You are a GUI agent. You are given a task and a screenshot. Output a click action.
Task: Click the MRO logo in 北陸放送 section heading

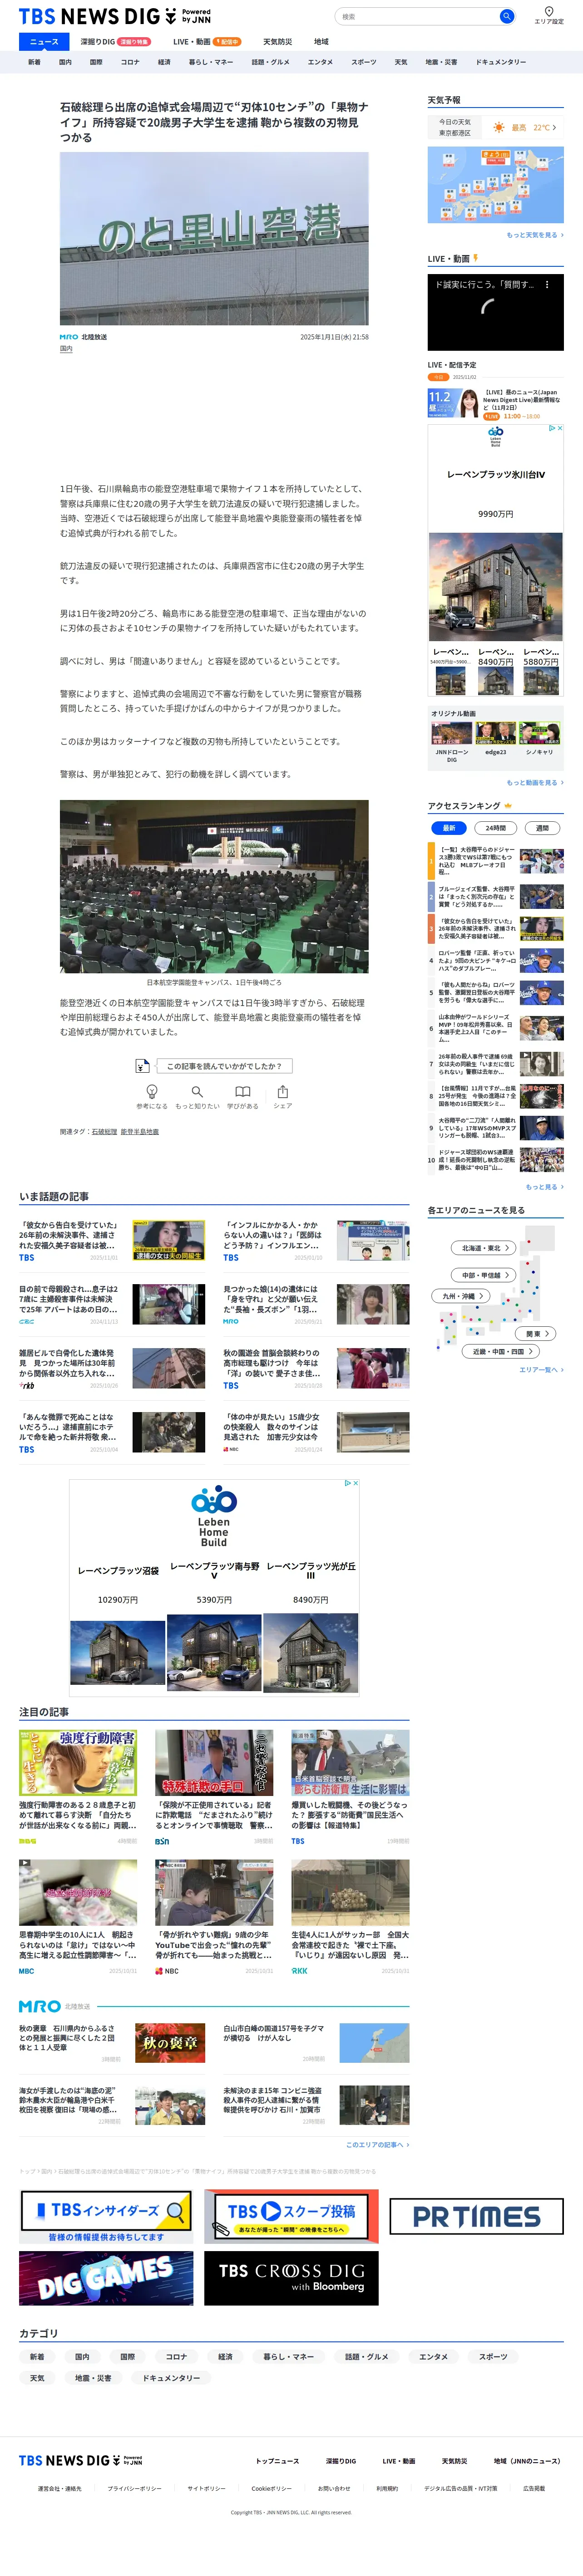coord(40,2006)
